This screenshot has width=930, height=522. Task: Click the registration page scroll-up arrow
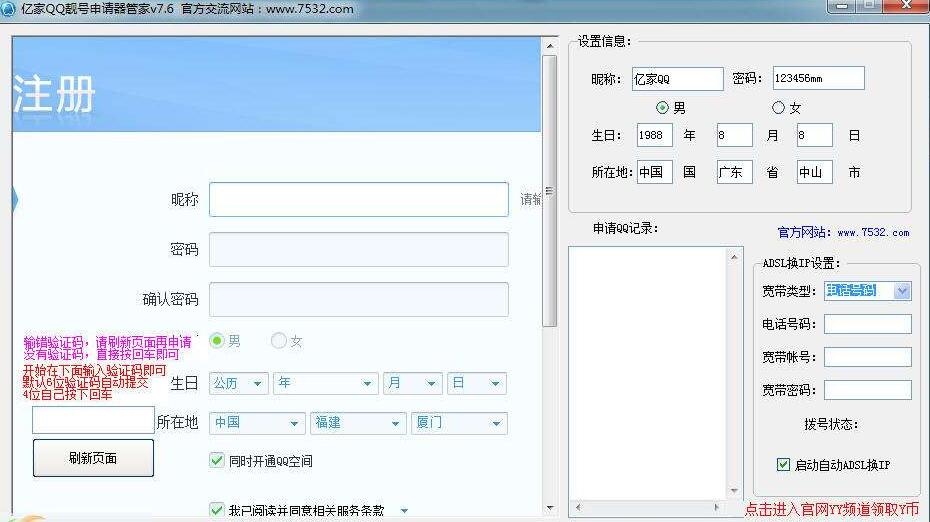(550, 46)
